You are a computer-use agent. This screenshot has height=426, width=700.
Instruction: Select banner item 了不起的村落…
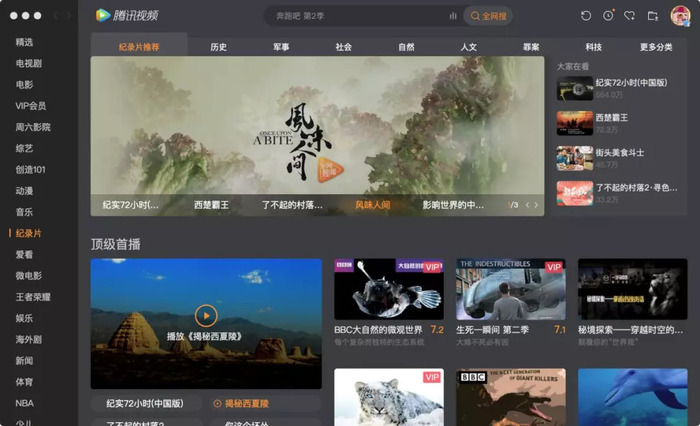point(292,205)
